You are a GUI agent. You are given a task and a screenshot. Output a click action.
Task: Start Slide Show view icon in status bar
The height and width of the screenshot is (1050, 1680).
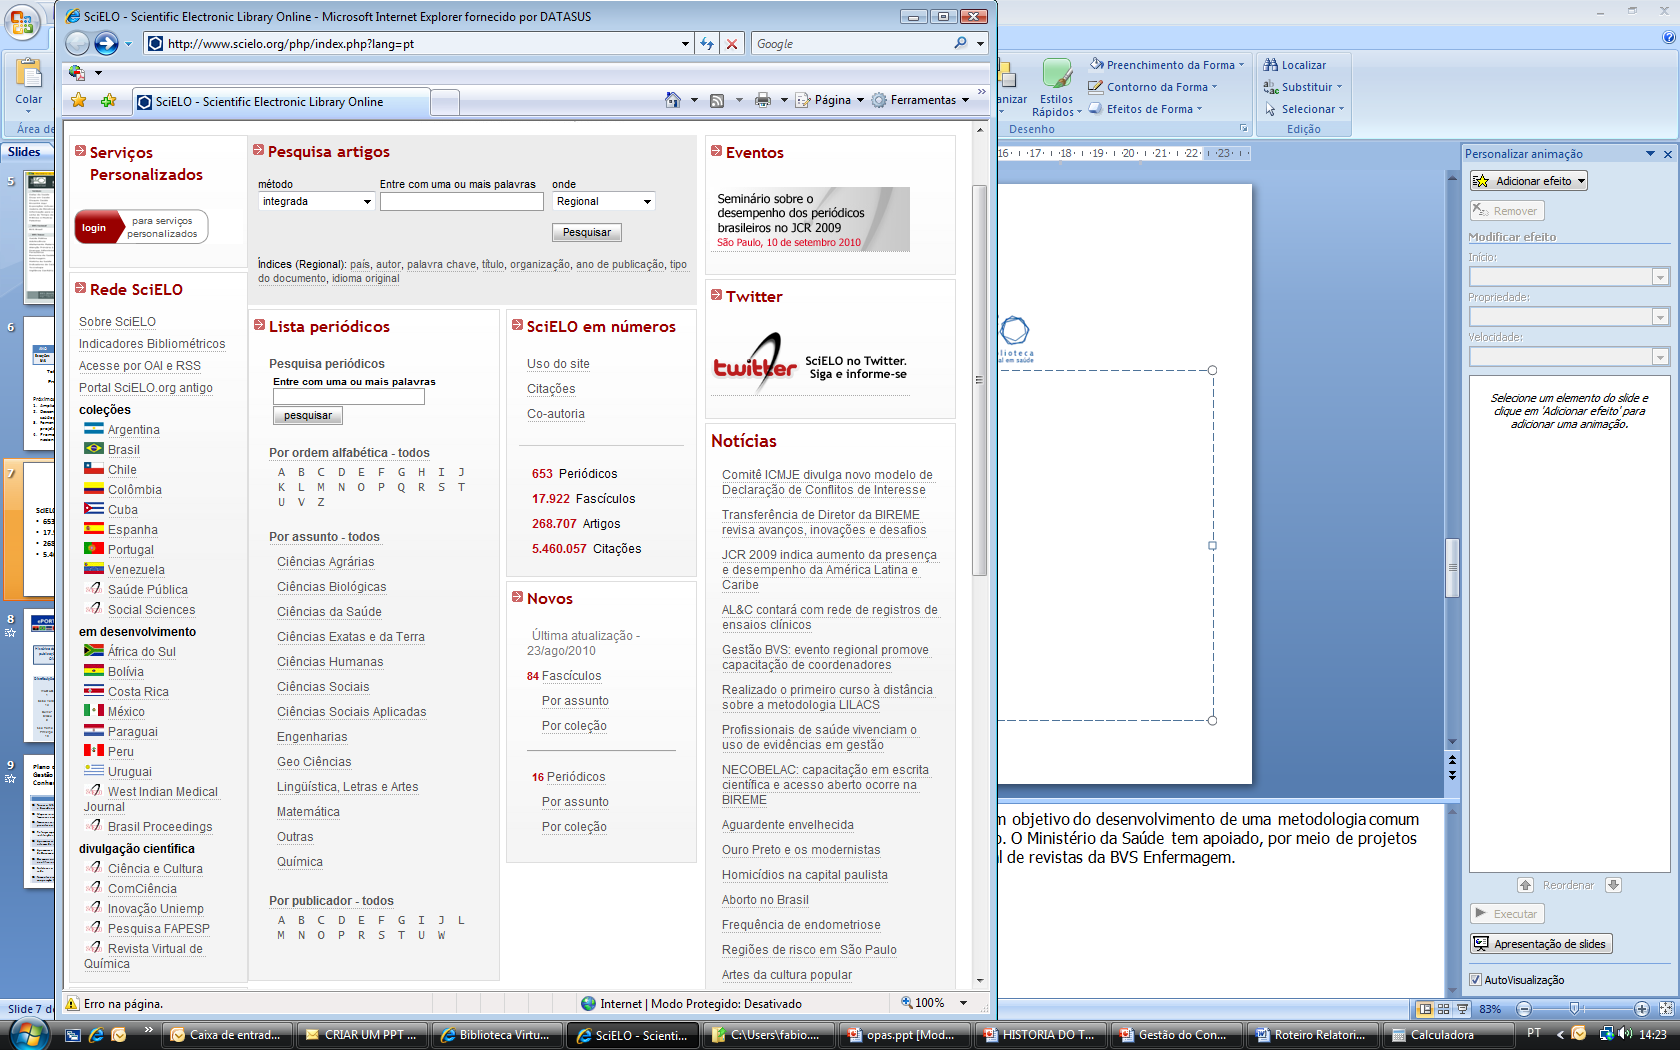1462,1009
